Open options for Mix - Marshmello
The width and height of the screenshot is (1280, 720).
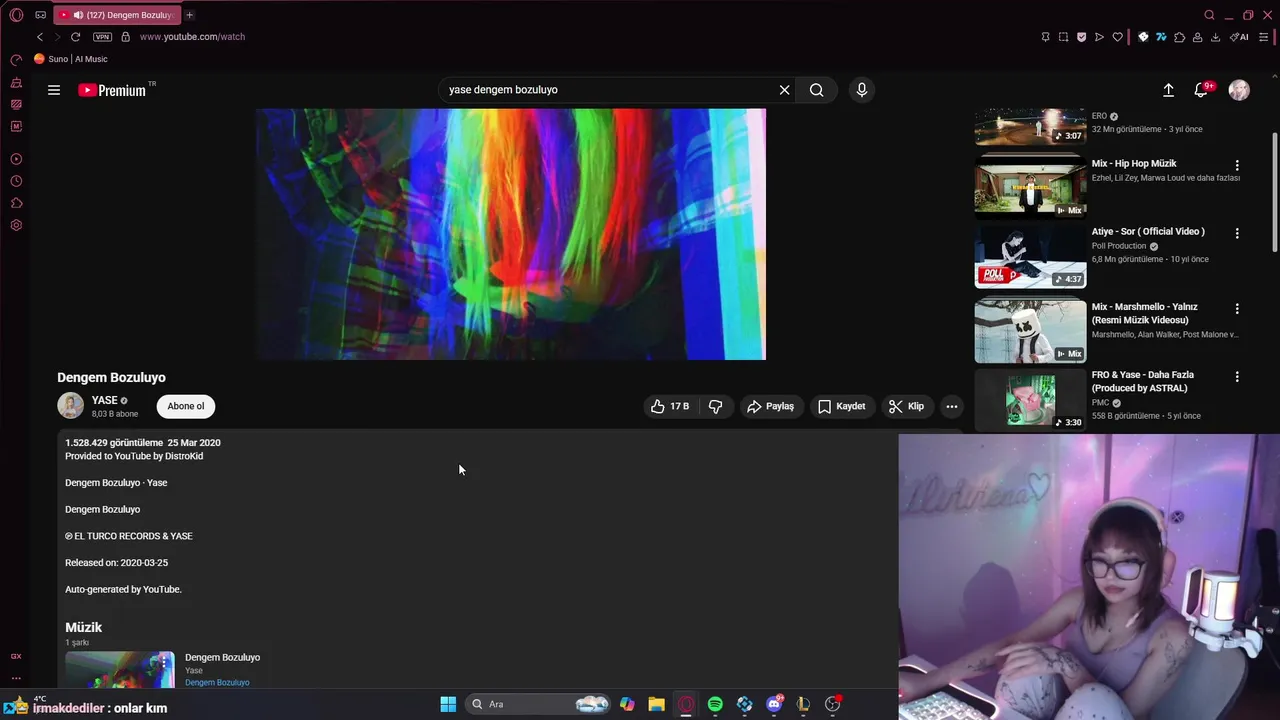point(1237,309)
